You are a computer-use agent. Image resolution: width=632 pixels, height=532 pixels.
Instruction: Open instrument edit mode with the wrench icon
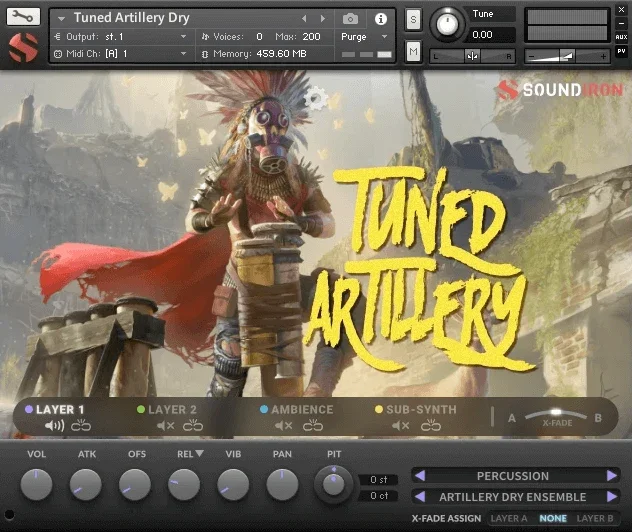click(23, 17)
